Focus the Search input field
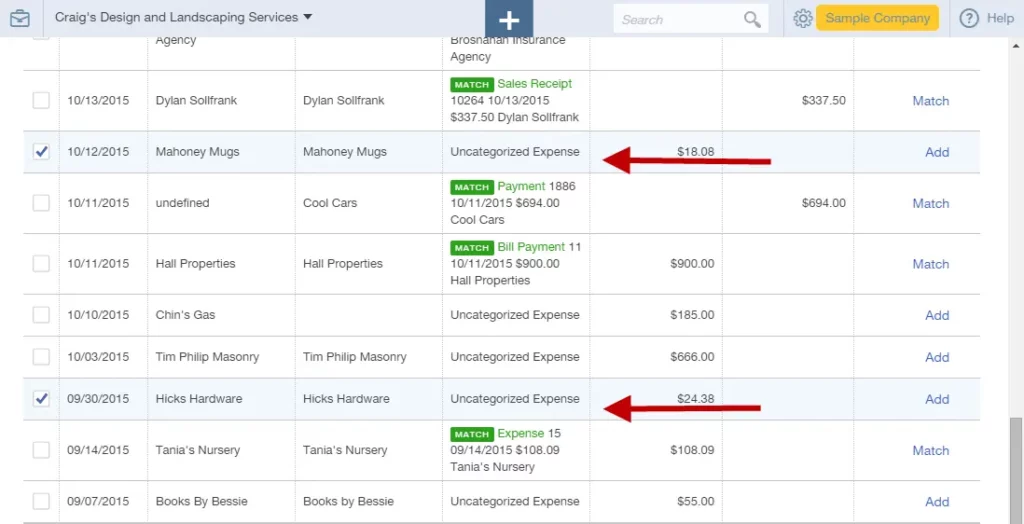The image size is (1024, 524). tap(679, 20)
